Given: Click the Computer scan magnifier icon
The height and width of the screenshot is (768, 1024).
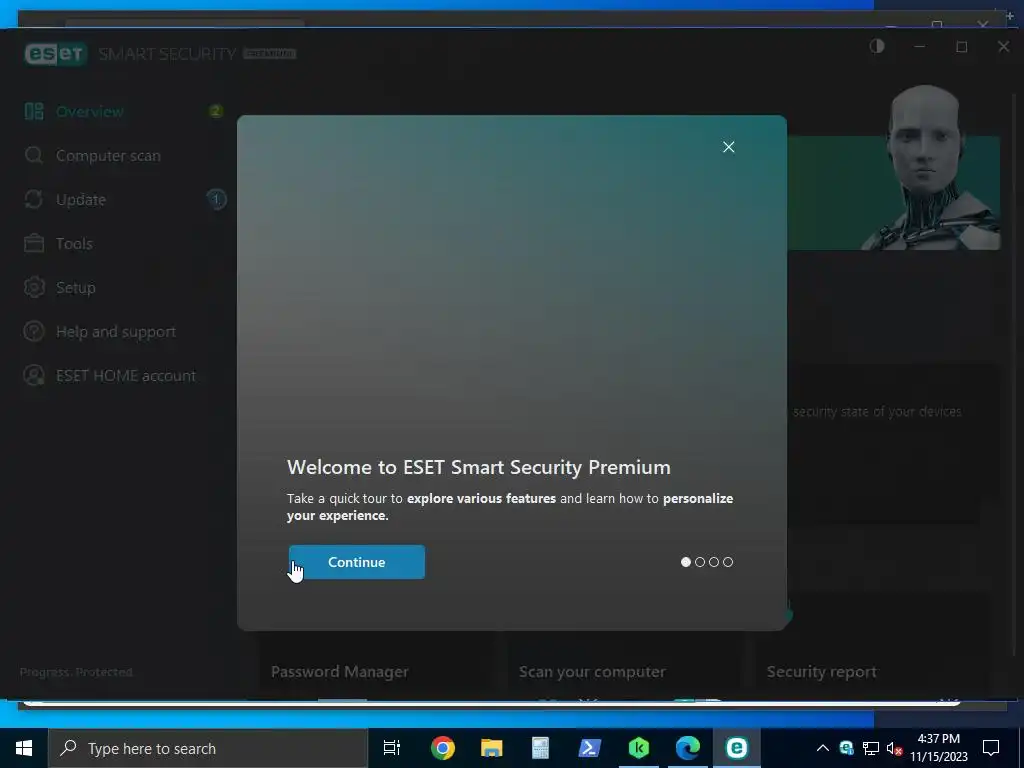Looking at the screenshot, I should pyautogui.click(x=34, y=155).
